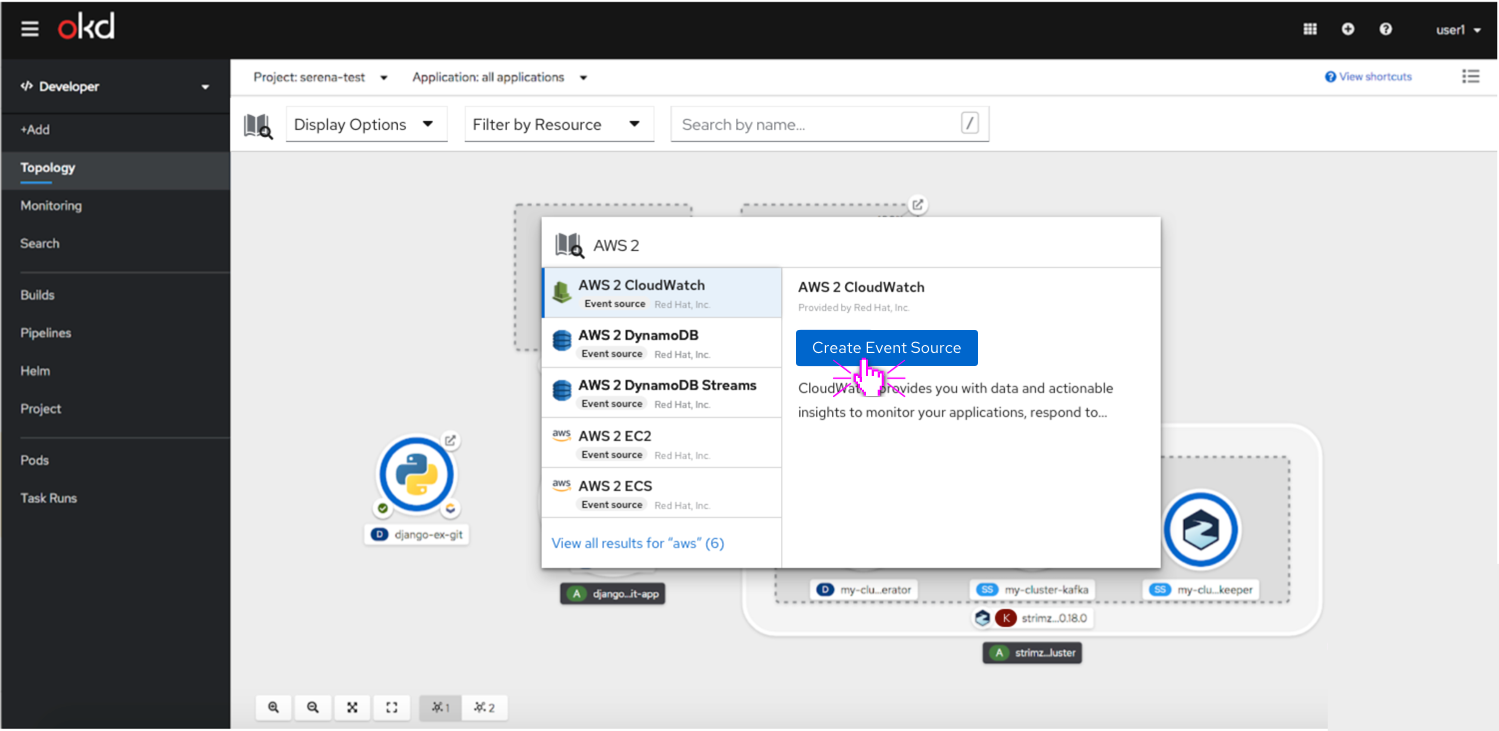Open the Filter by Resource dropdown

point(559,124)
